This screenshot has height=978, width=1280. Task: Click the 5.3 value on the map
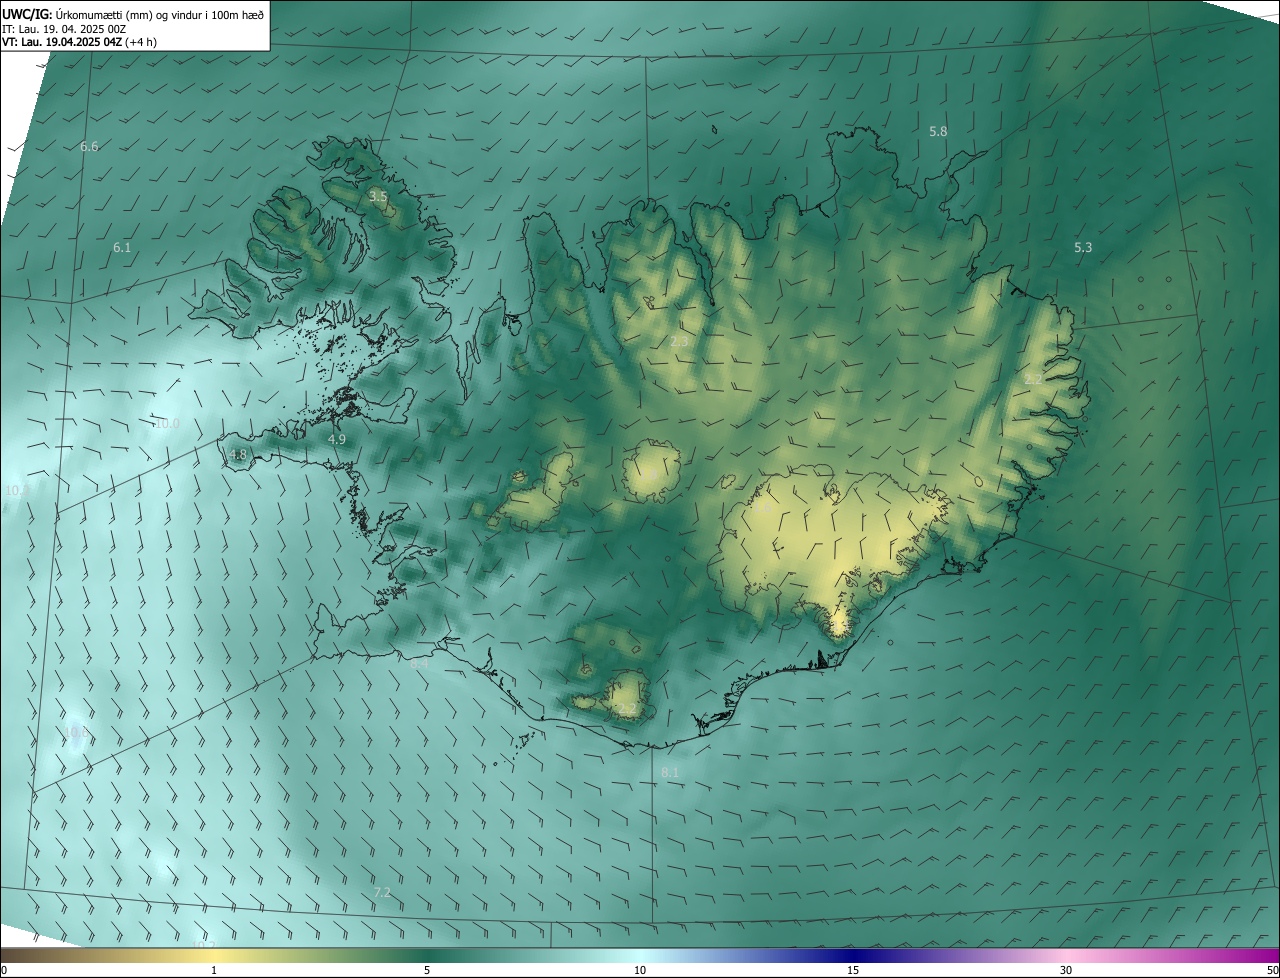click(1083, 248)
